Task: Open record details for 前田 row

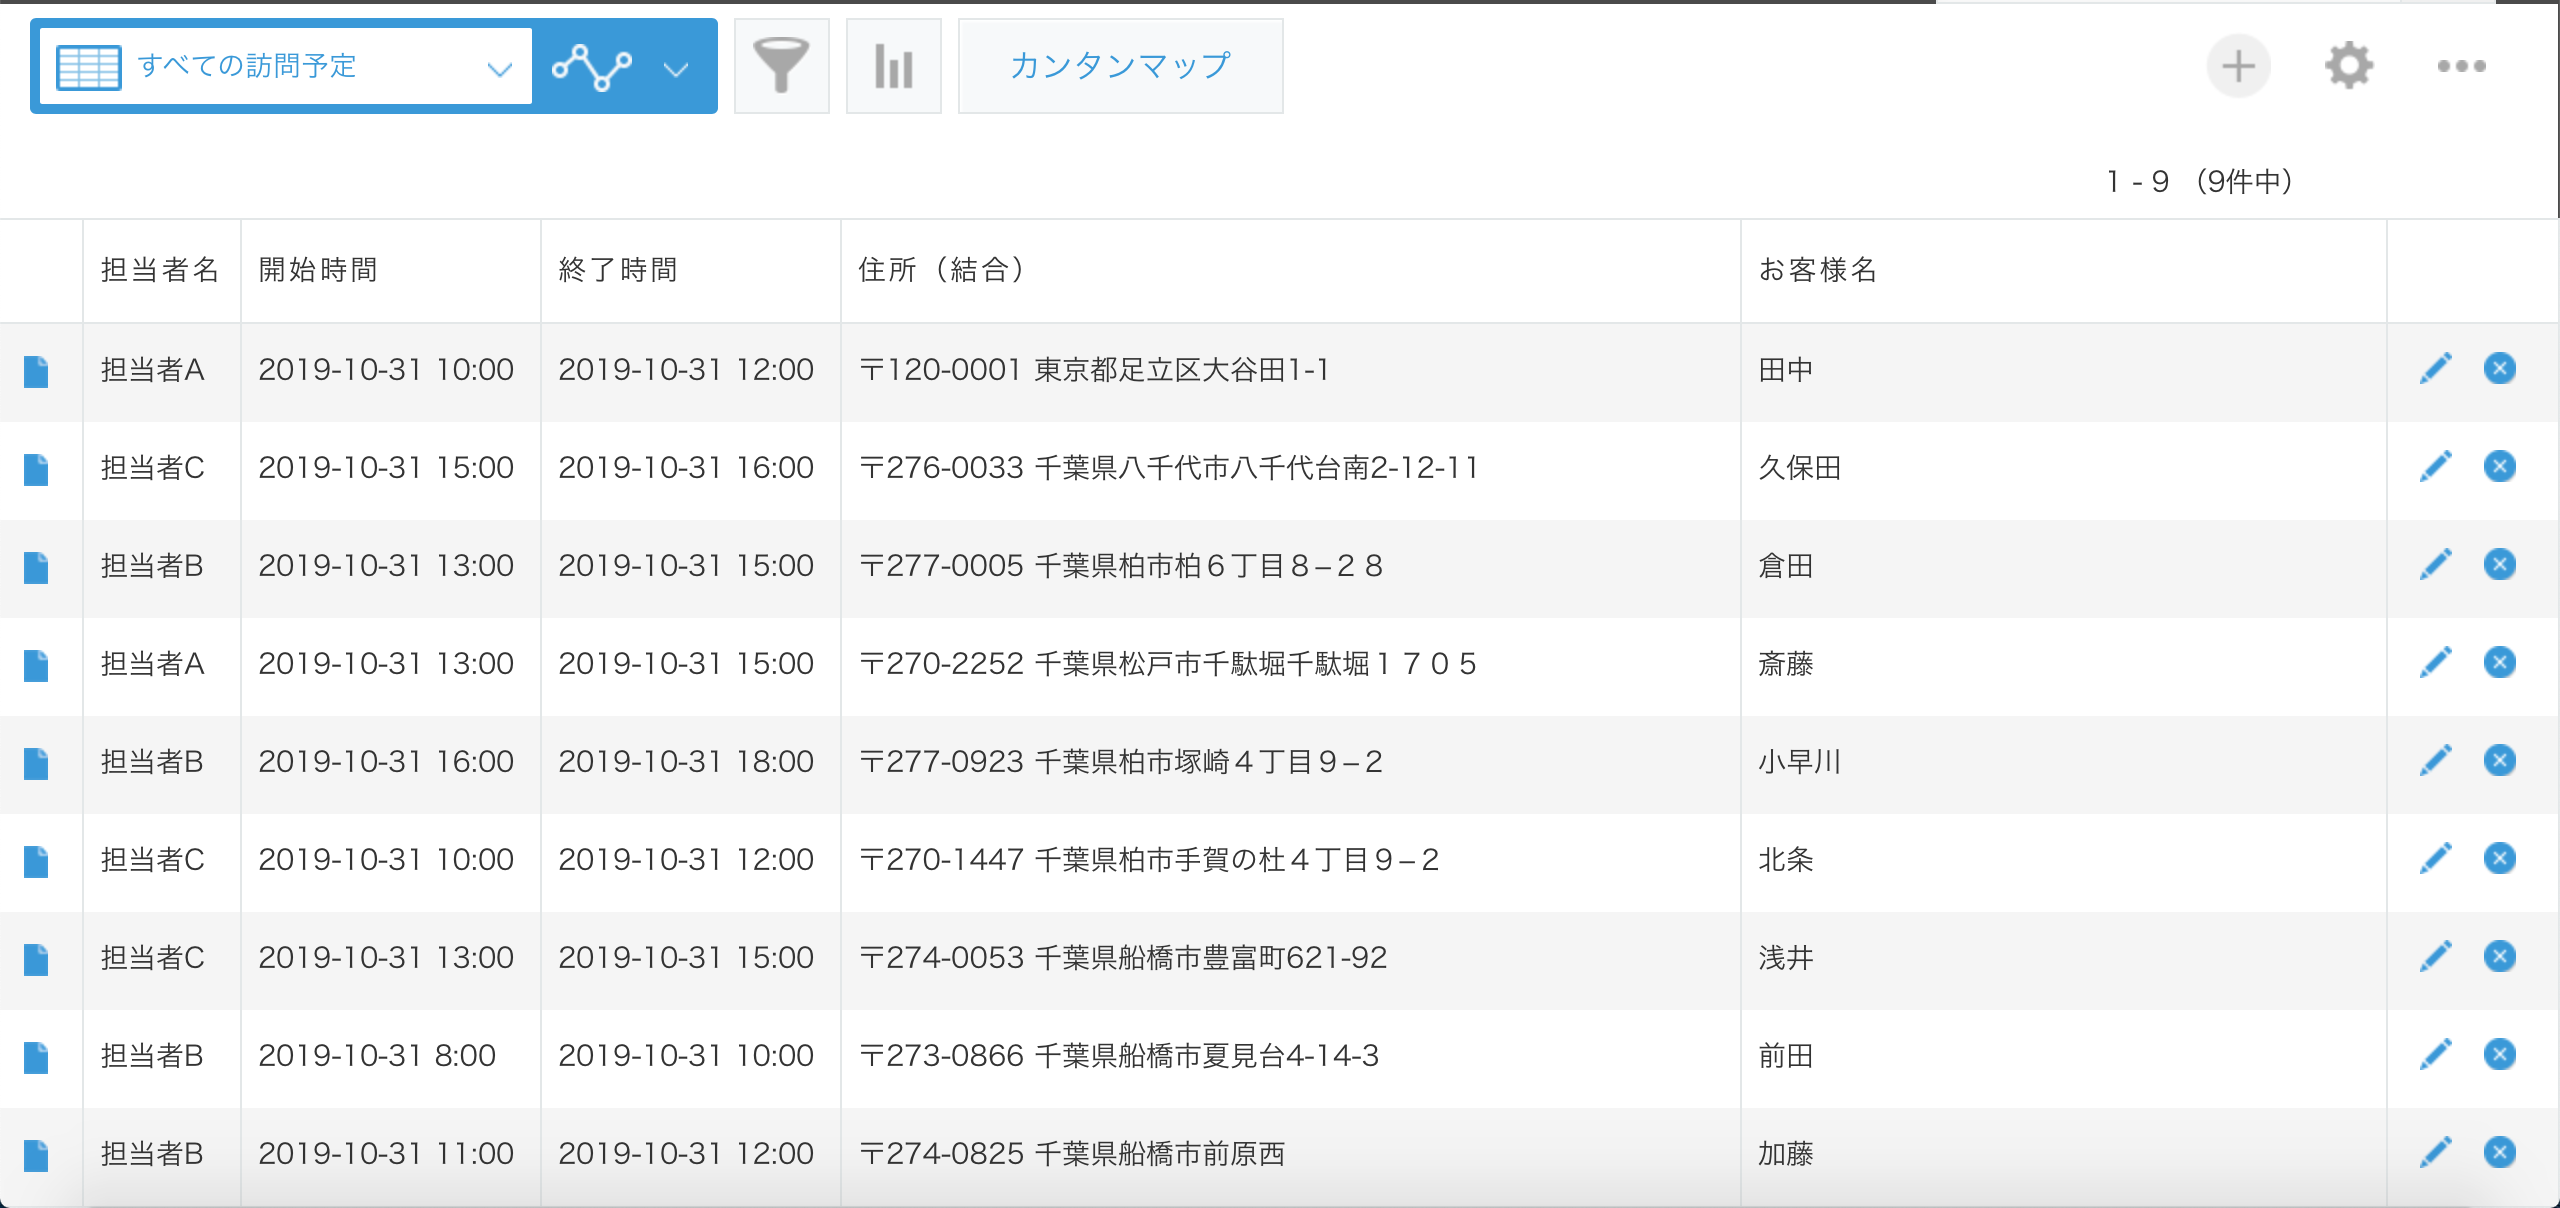Action: [36, 1057]
